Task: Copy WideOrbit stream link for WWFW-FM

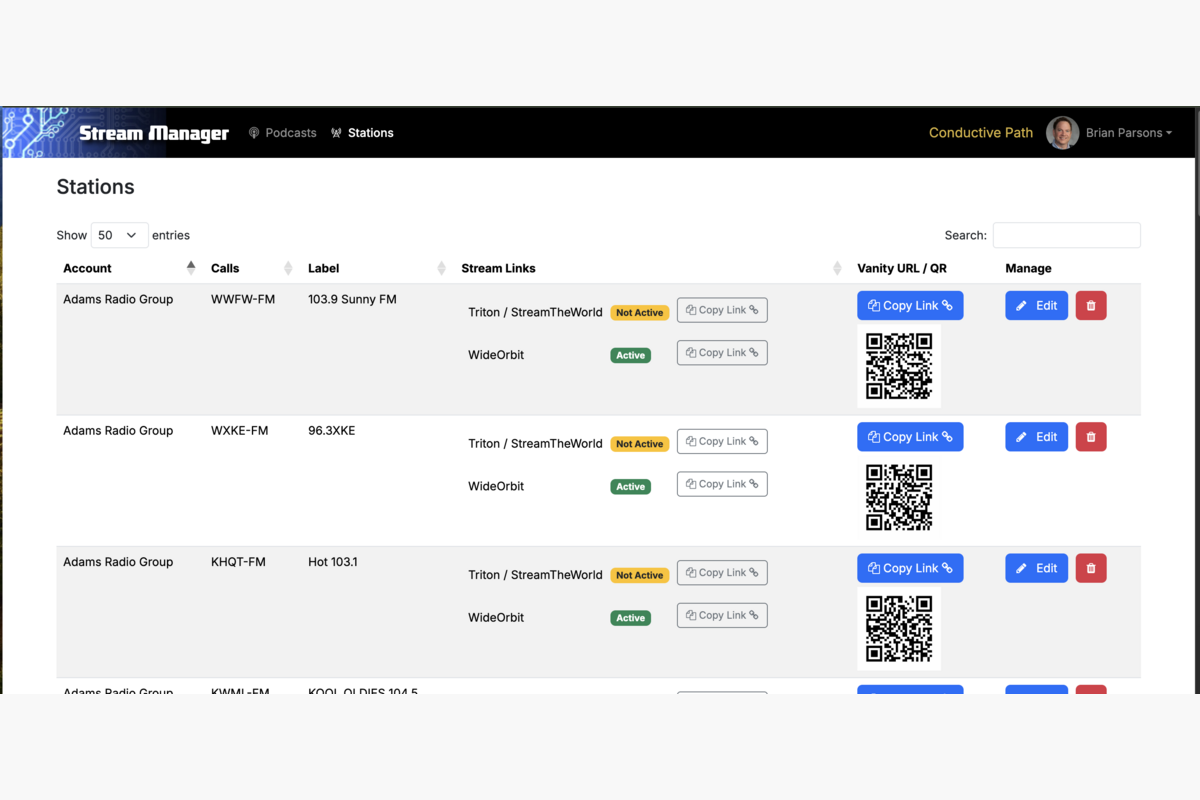Action: tap(722, 353)
